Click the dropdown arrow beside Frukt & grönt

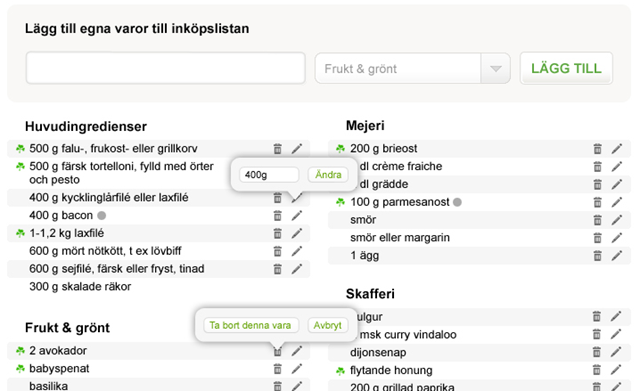496,69
